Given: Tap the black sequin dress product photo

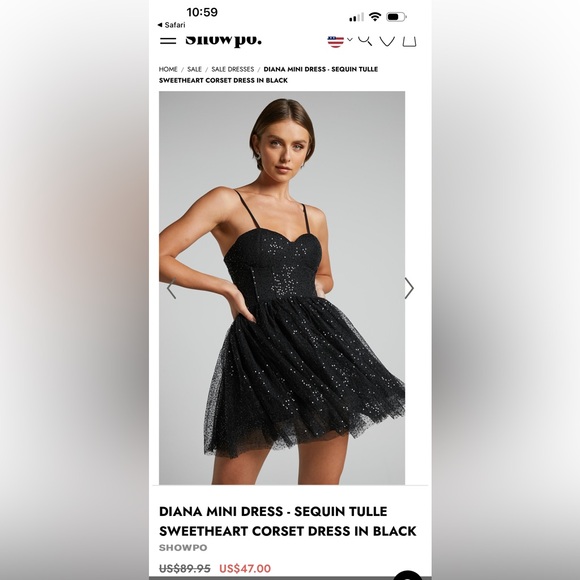Looking at the screenshot, I should [x=282, y=288].
